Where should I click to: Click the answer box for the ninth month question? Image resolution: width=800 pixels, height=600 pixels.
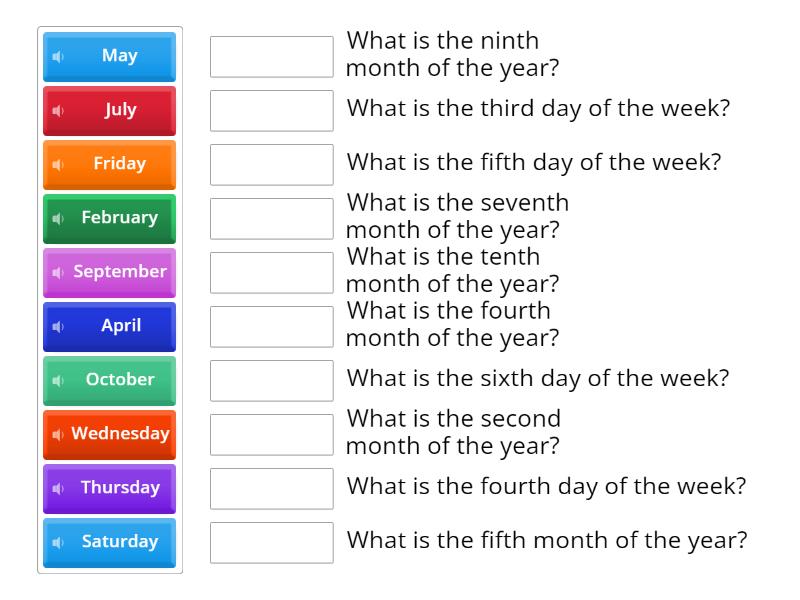click(x=271, y=56)
